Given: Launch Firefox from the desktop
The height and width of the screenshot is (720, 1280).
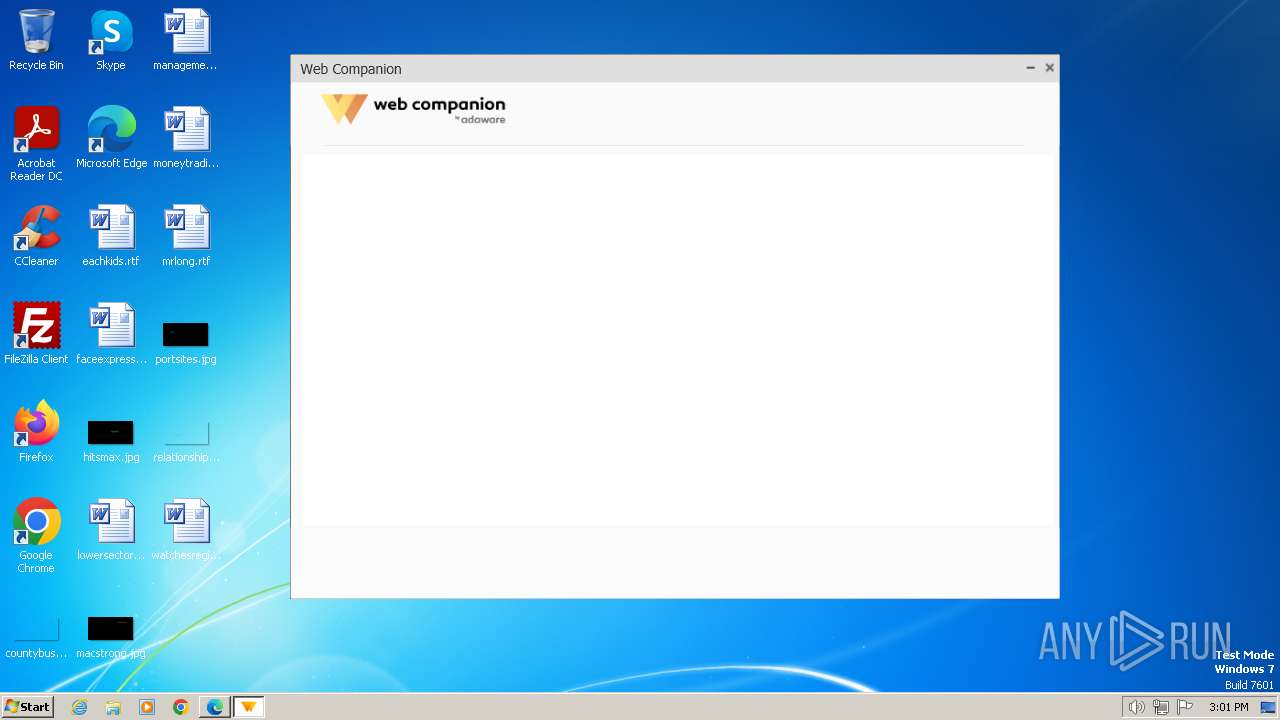Looking at the screenshot, I should click(x=36, y=432).
